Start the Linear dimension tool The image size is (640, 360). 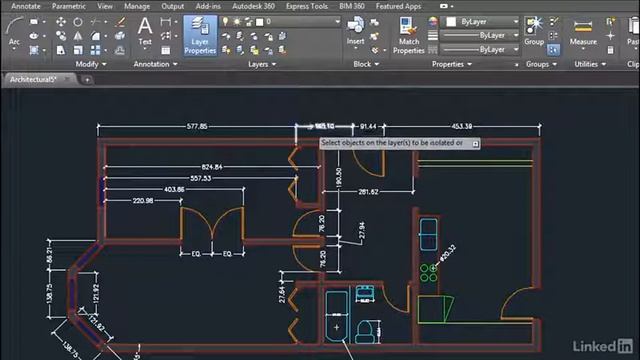pyautogui.click(x=165, y=22)
